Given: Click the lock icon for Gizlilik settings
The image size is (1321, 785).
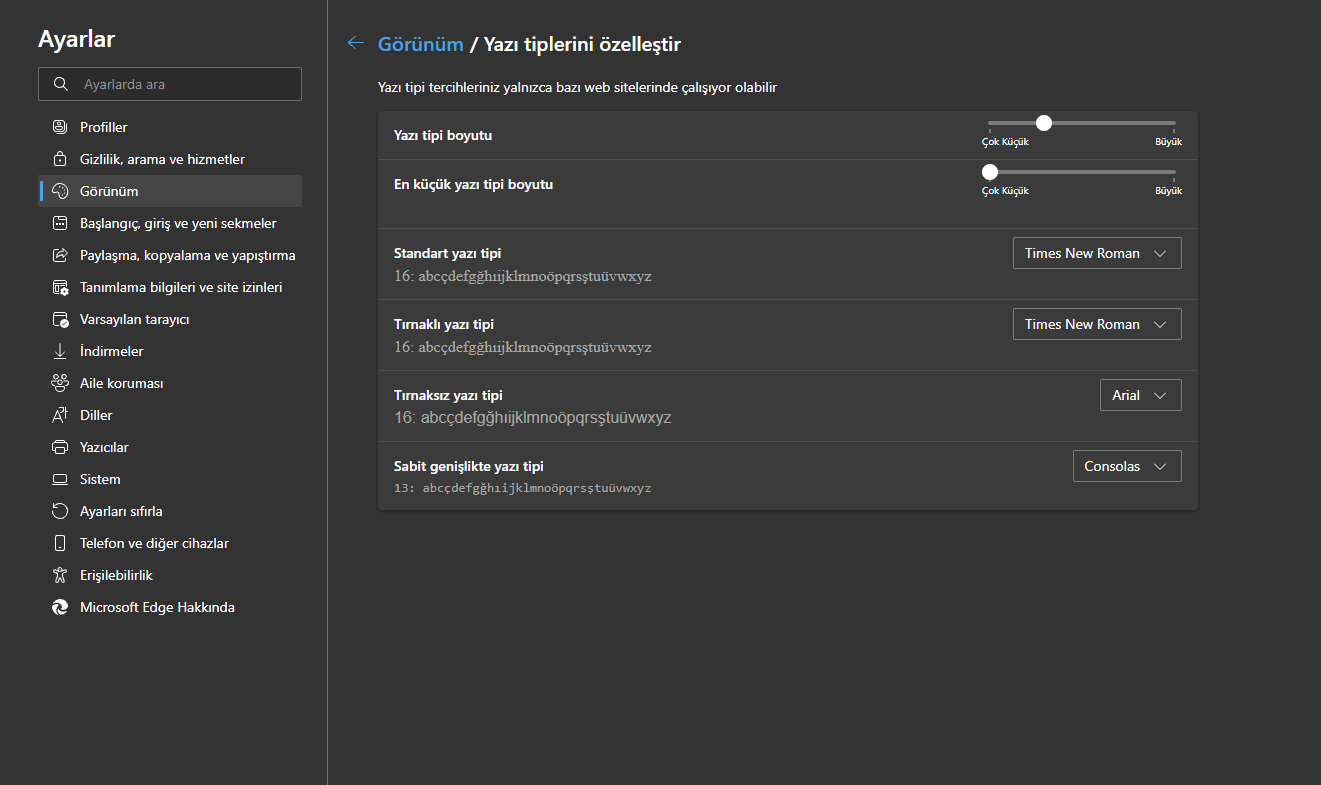Looking at the screenshot, I should (60, 159).
